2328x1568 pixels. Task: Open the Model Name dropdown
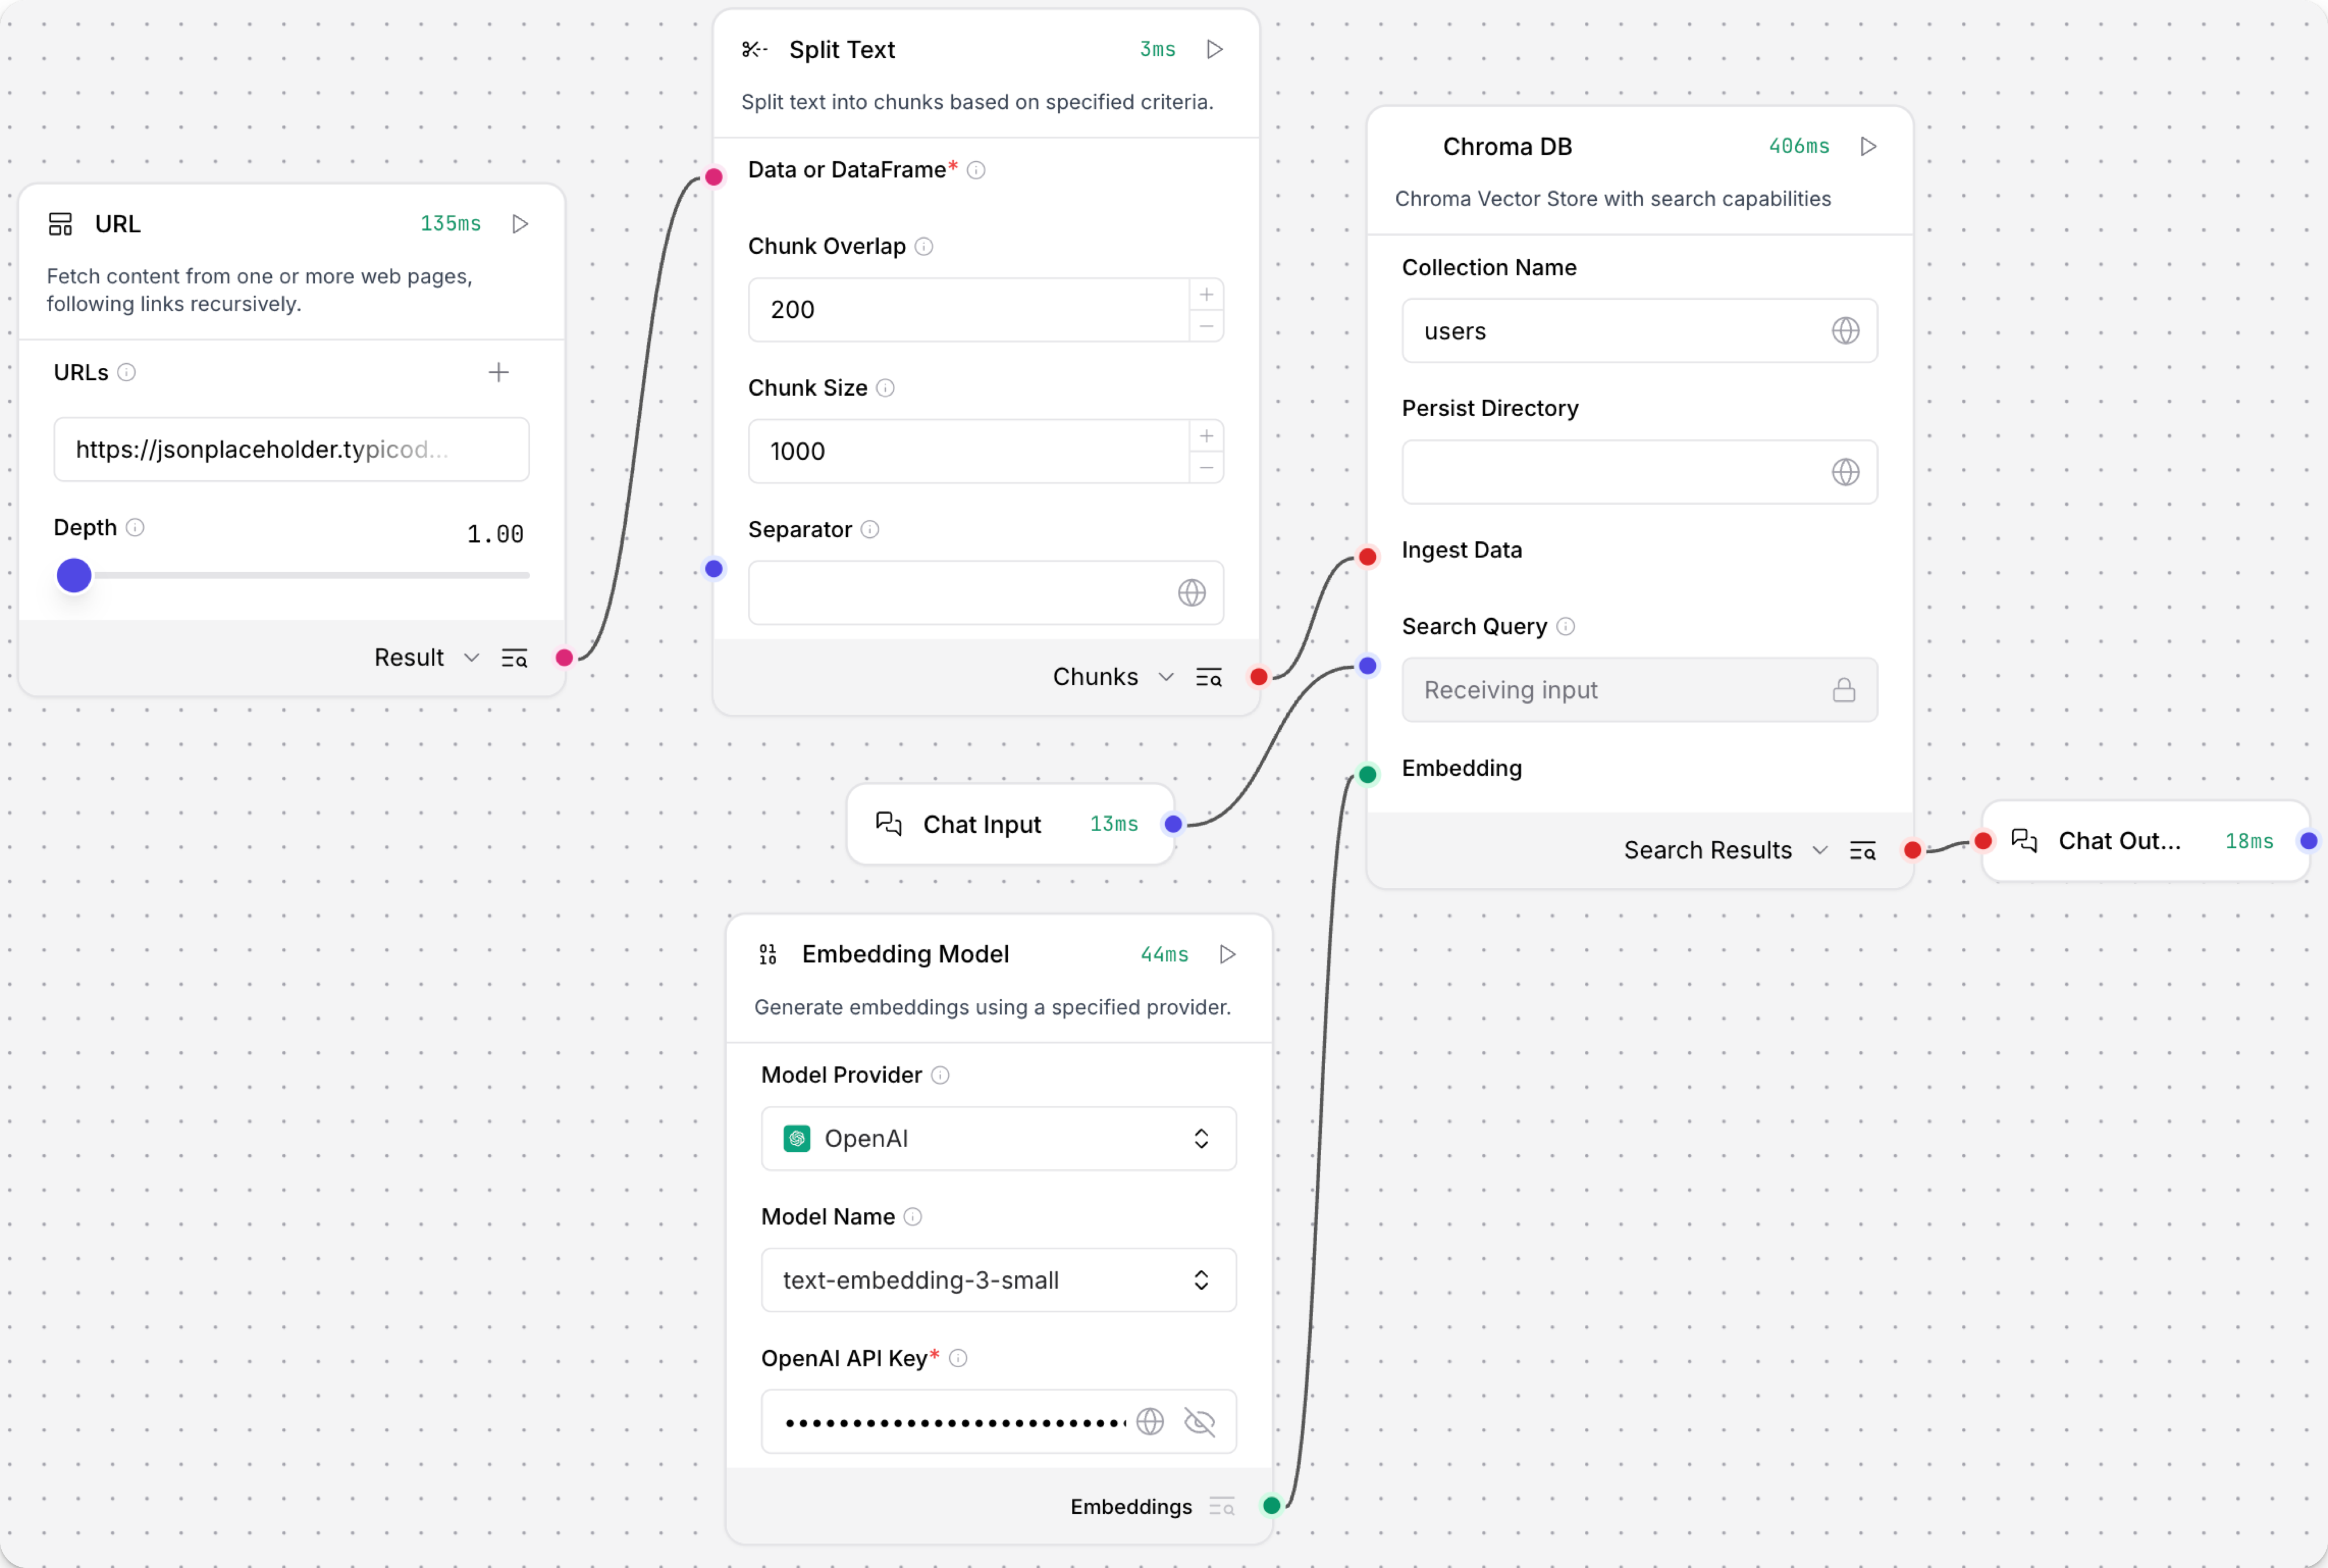(x=998, y=1280)
